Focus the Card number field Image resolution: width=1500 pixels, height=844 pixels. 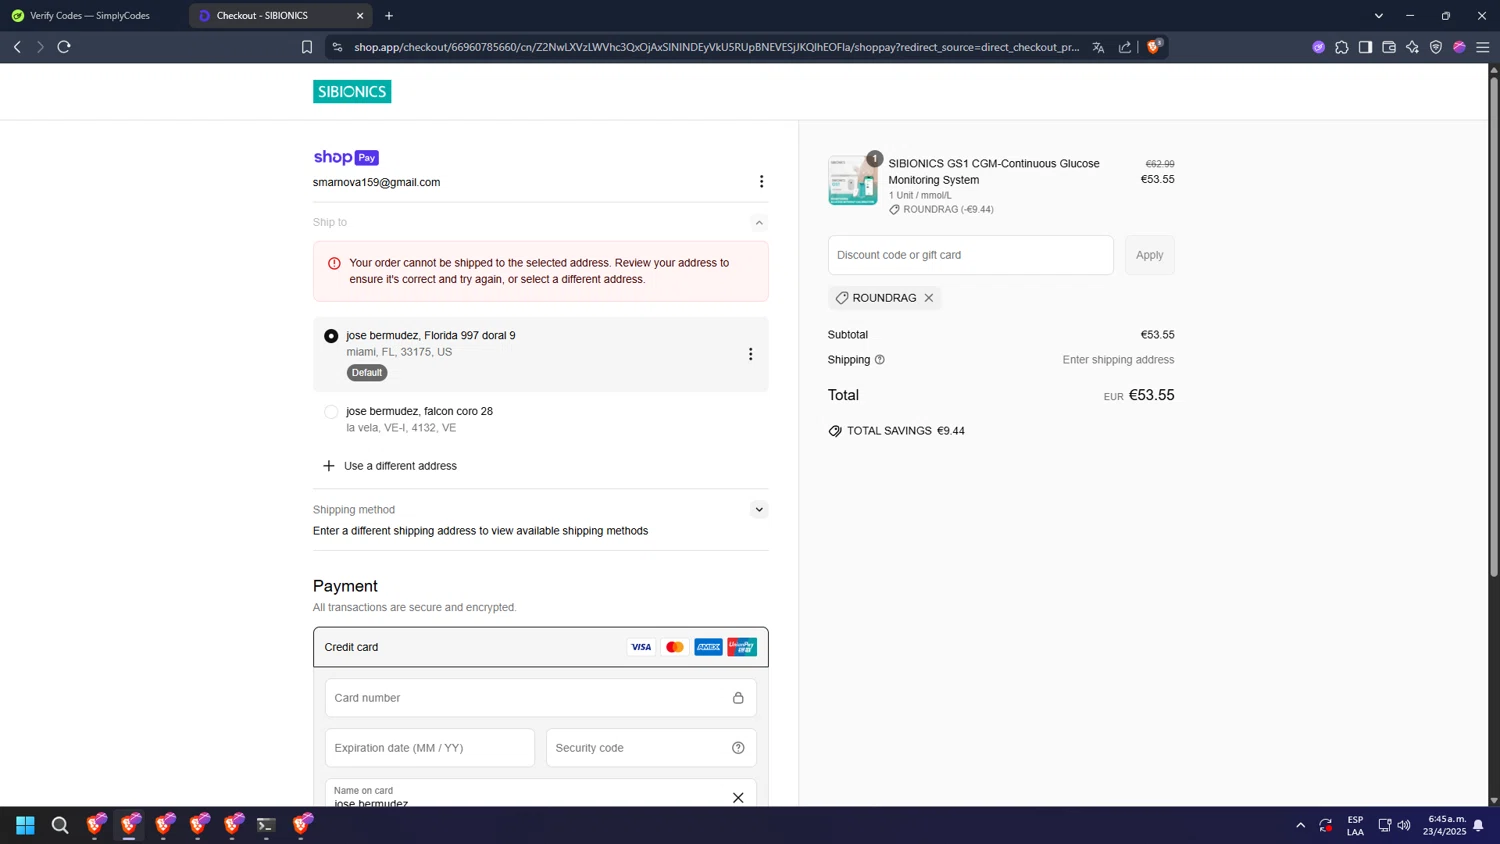coord(541,698)
